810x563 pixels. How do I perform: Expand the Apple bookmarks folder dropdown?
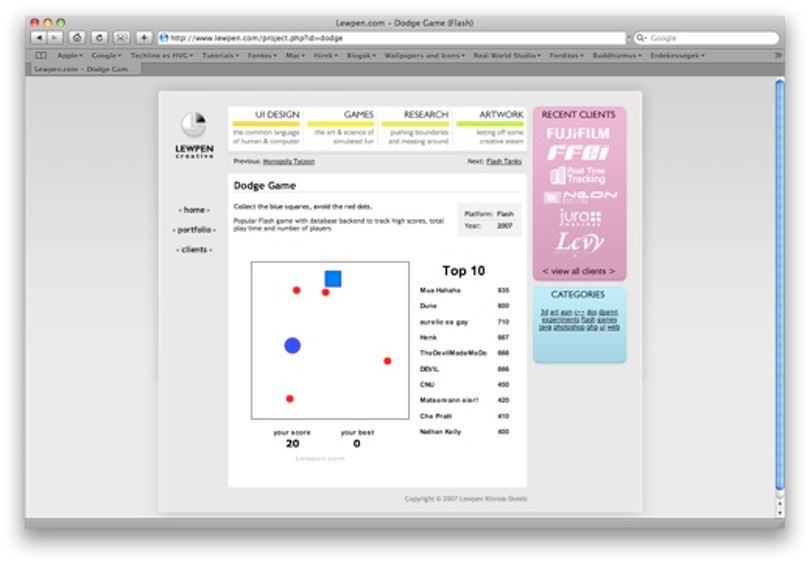tap(70, 55)
